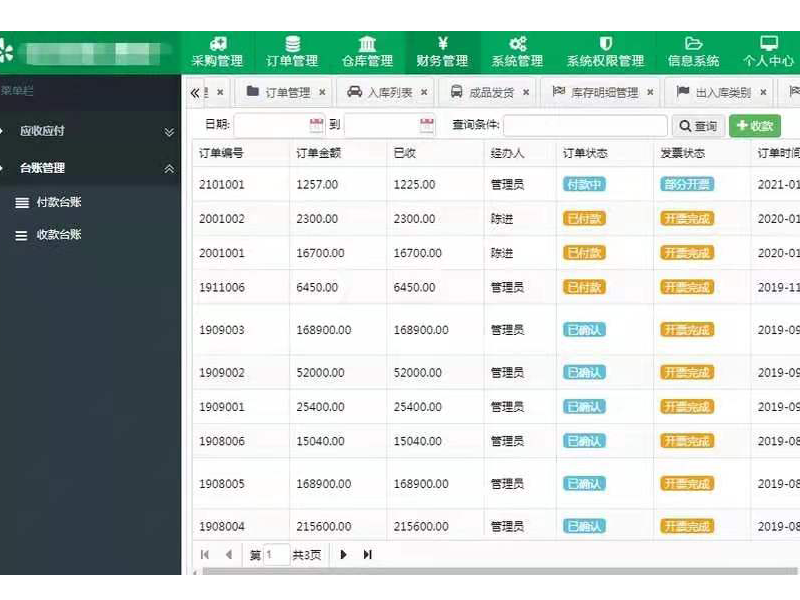Viewport: 800px width, 600px height.
Task: Open 信息系统 folder icon in top navigation
Action: (x=693, y=44)
